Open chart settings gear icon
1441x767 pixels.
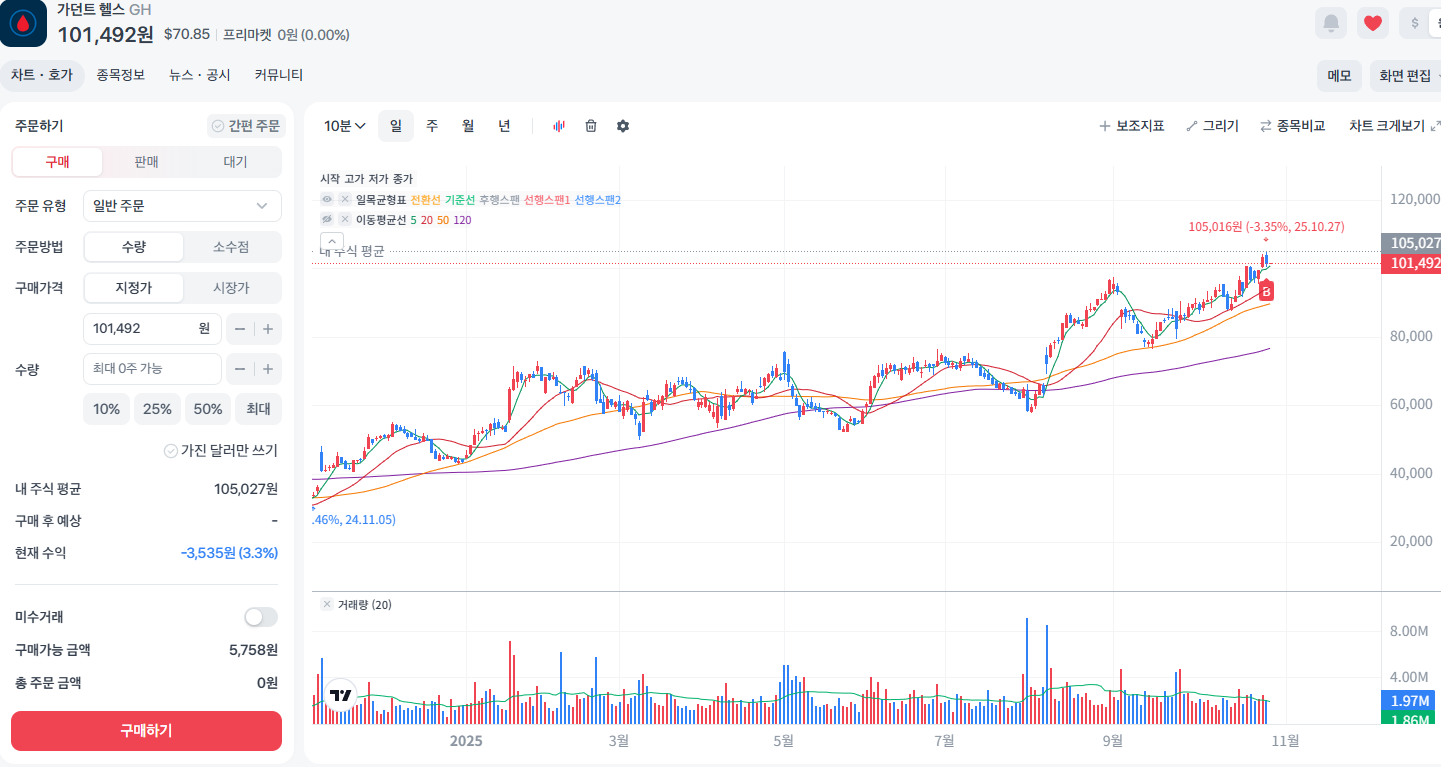point(623,126)
